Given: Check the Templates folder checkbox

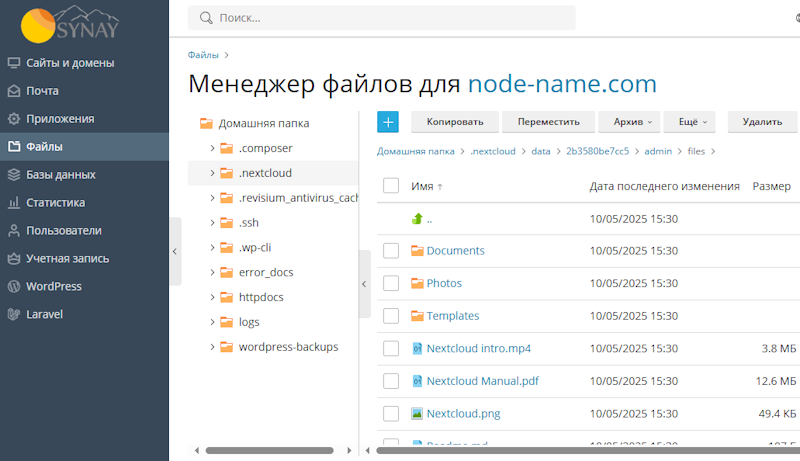Looking at the screenshot, I should (391, 316).
